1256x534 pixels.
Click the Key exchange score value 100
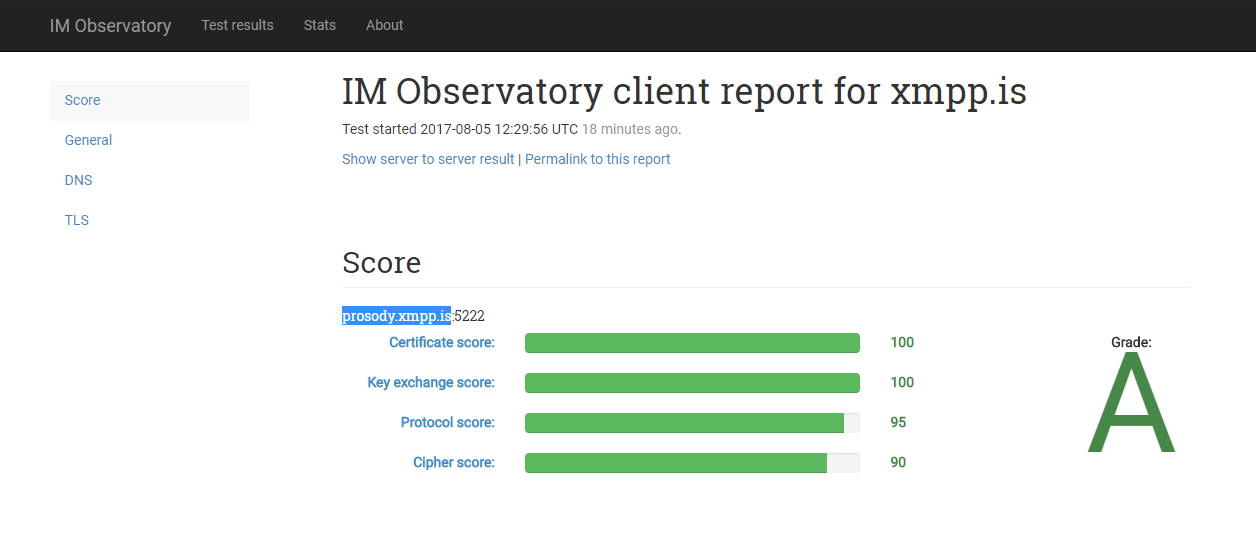pyautogui.click(x=902, y=382)
